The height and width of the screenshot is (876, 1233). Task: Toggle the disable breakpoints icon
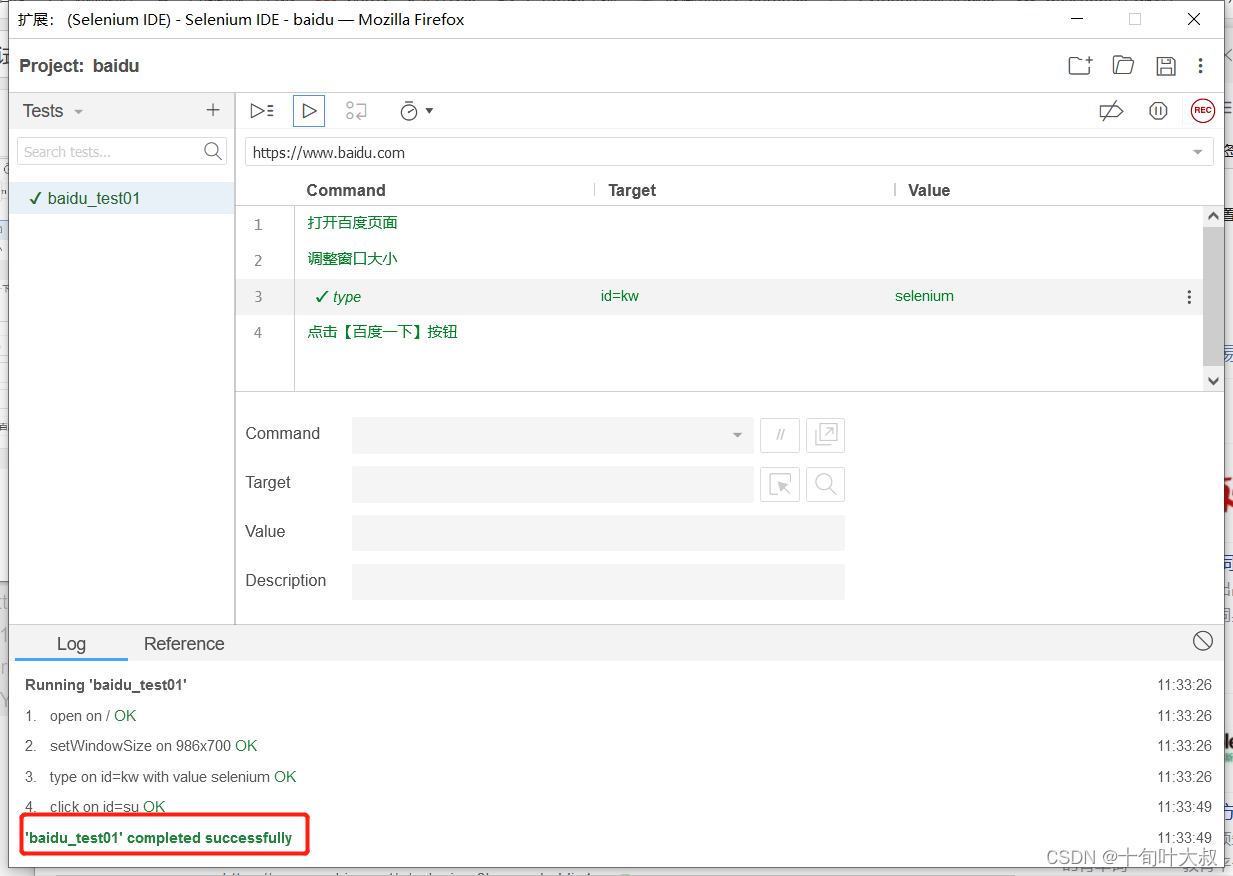(1111, 111)
